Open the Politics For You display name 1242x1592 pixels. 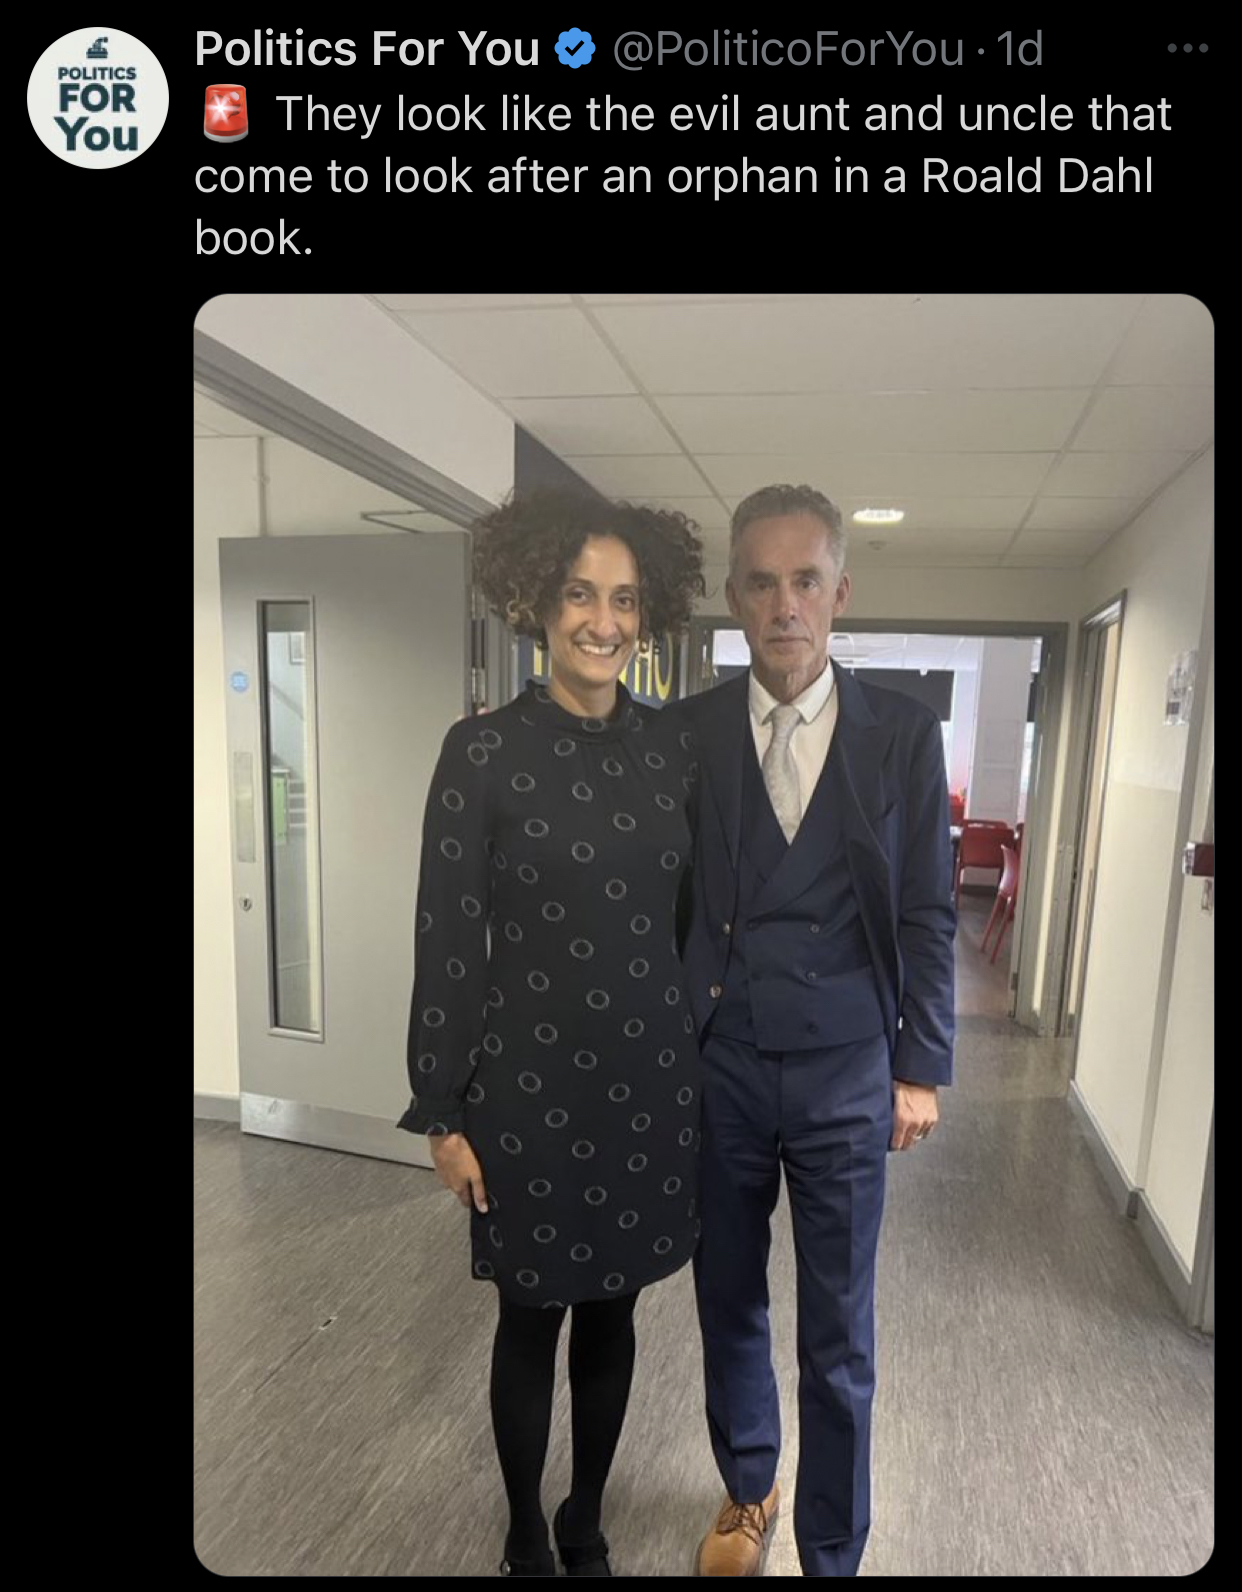[367, 49]
